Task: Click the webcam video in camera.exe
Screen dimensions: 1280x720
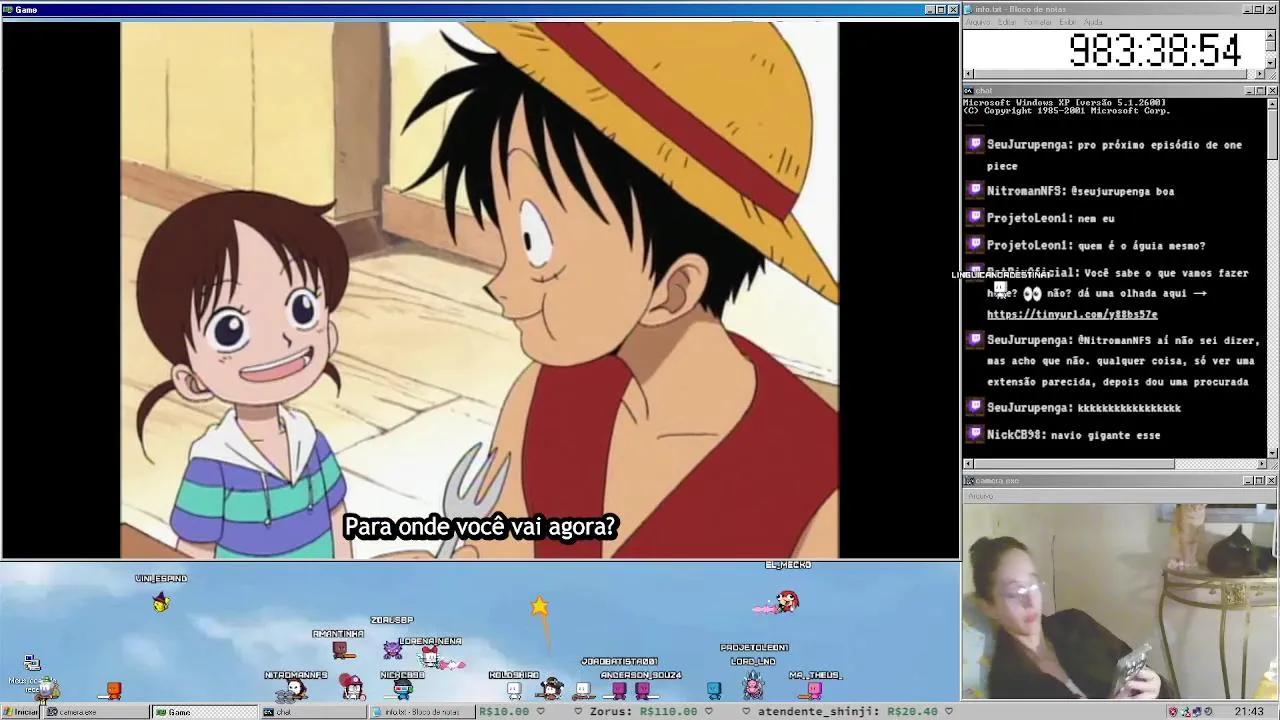Action: 1119,600
